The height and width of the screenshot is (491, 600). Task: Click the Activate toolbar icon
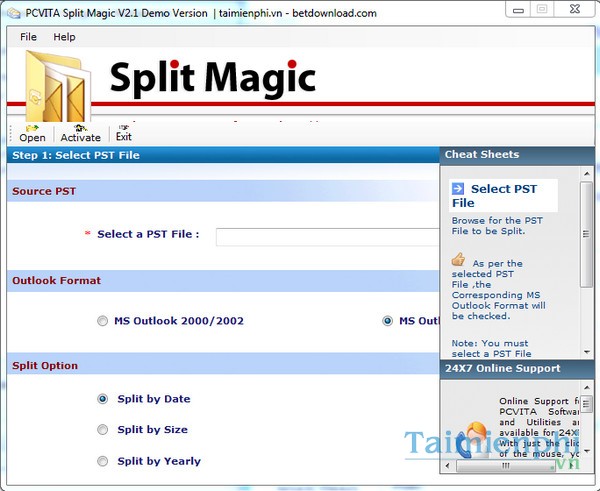(80, 134)
